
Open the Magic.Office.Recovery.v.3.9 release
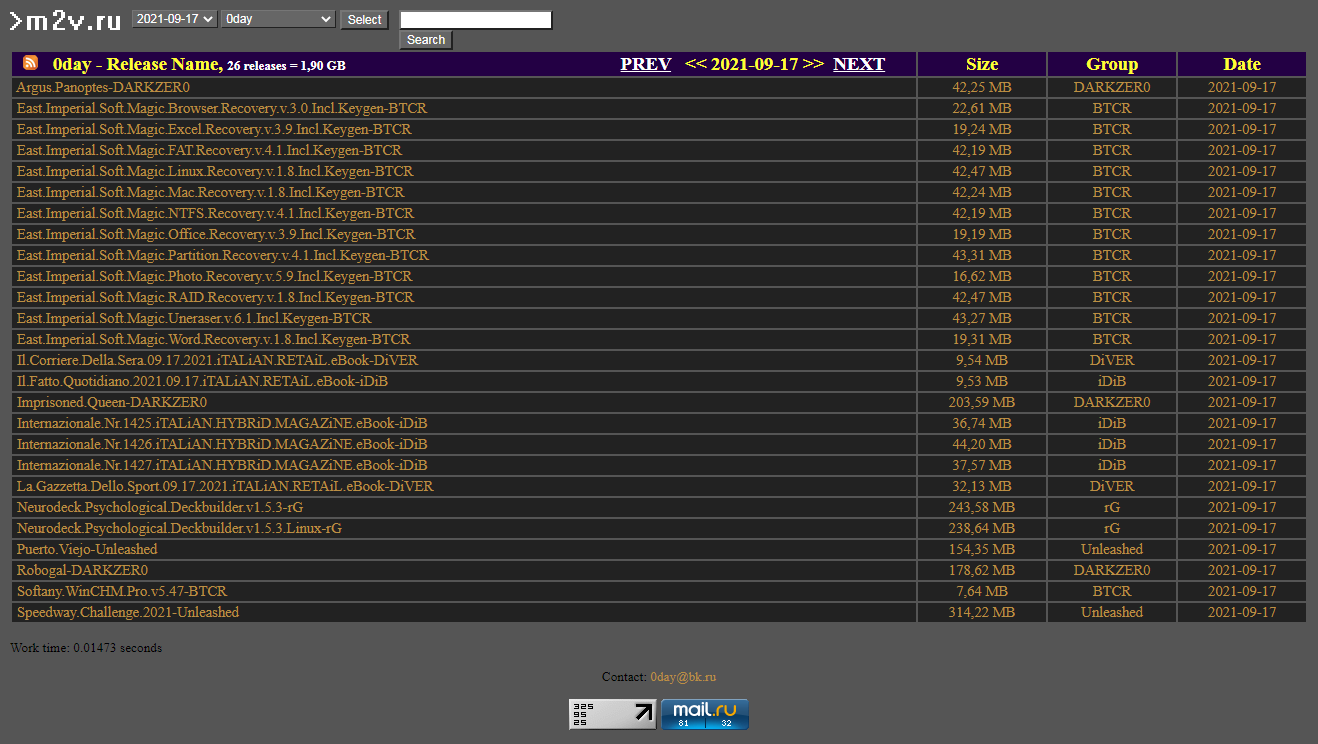point(215,234)
